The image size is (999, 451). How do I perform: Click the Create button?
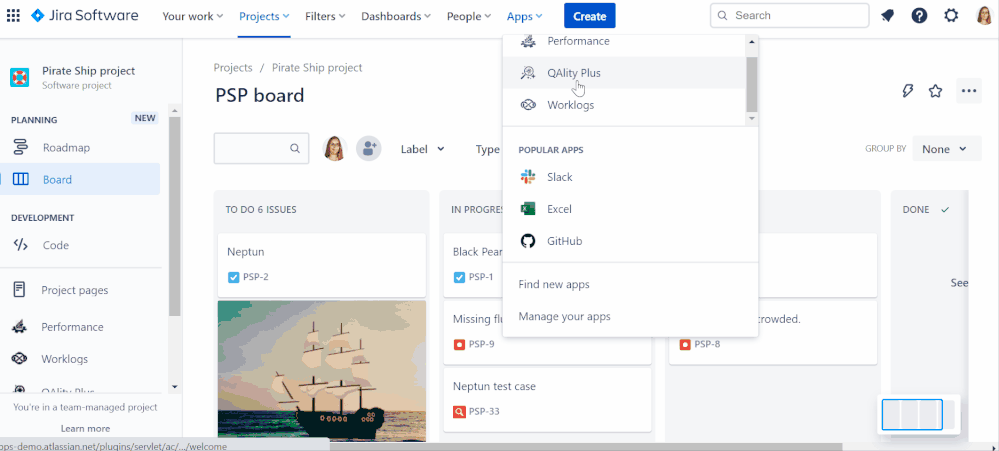(589, 16)
